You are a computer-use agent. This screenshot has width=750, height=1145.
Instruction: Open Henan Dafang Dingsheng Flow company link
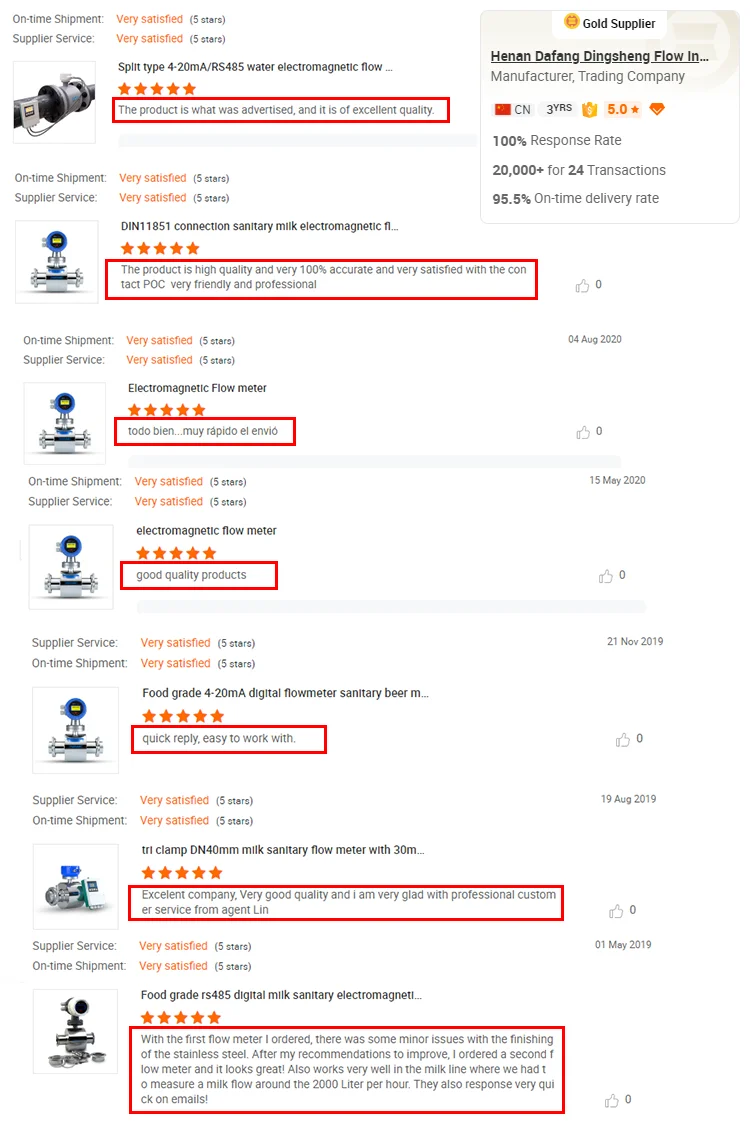coord(600,56)
